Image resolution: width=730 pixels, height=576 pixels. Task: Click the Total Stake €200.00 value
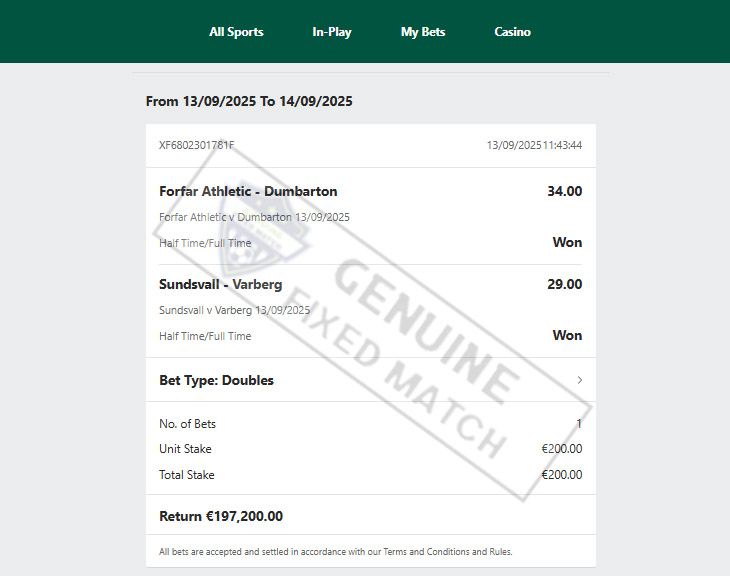tap(561, 475)
